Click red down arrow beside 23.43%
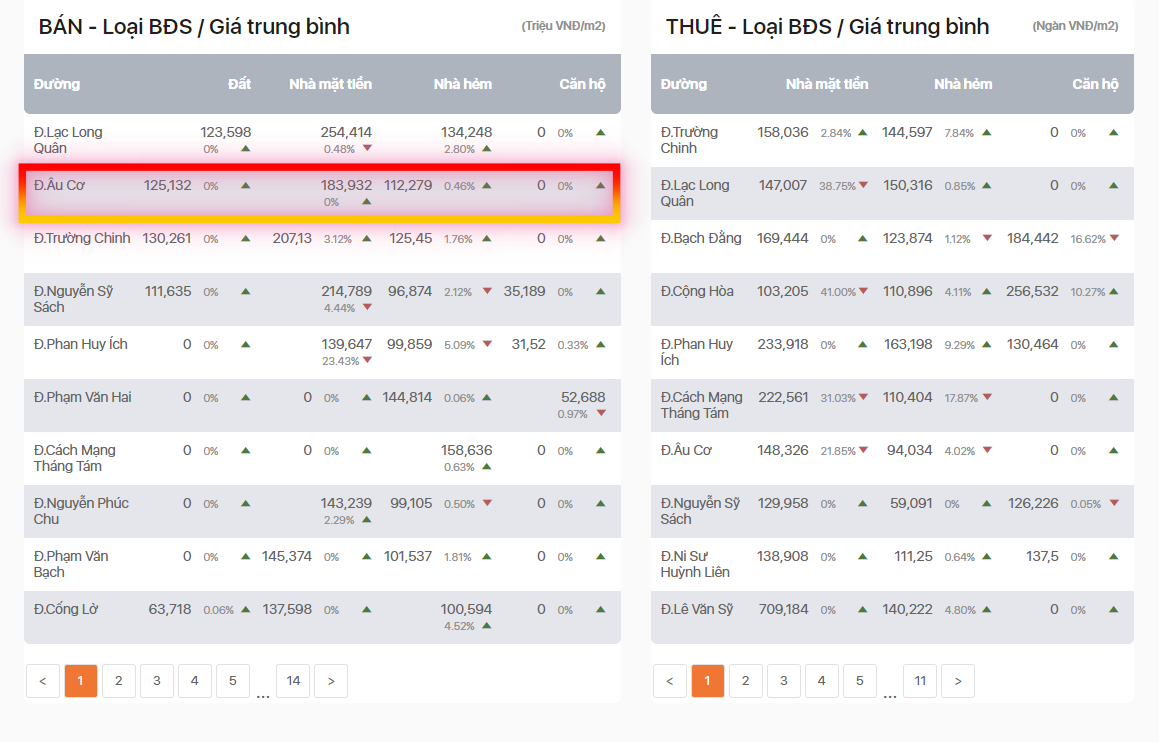The image size is (1159, 742). [x=367, y=361]
